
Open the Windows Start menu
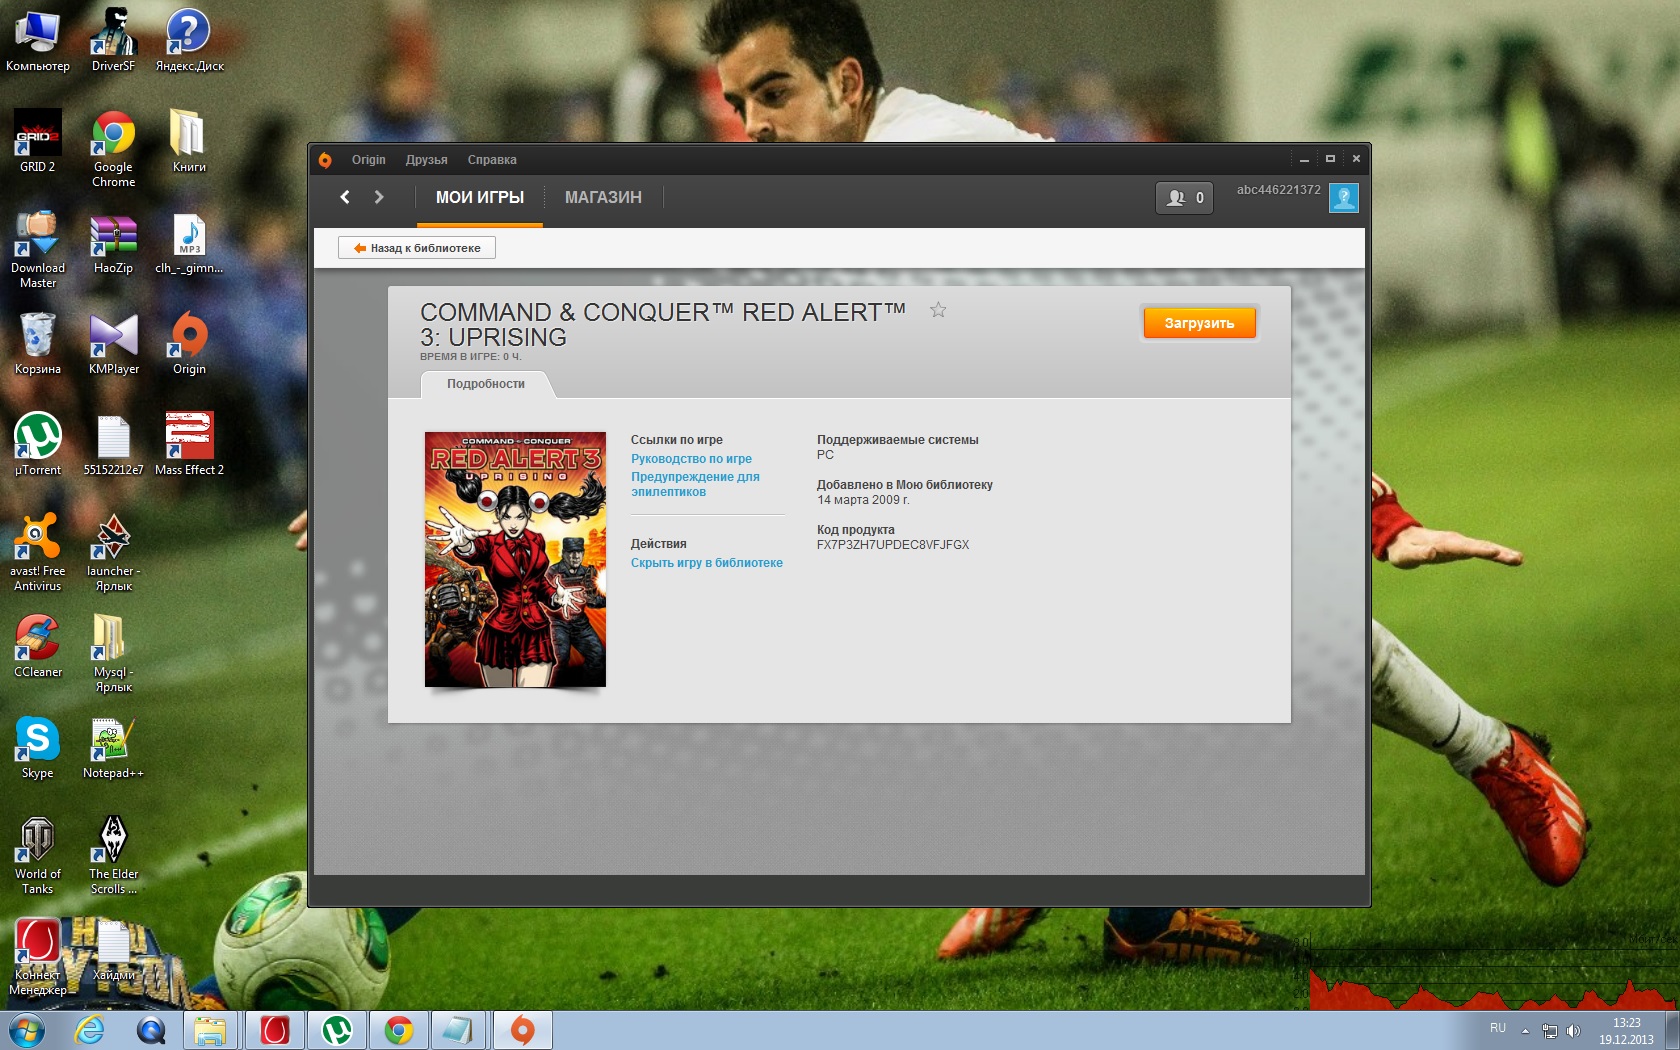click(x=27, y=1030)
